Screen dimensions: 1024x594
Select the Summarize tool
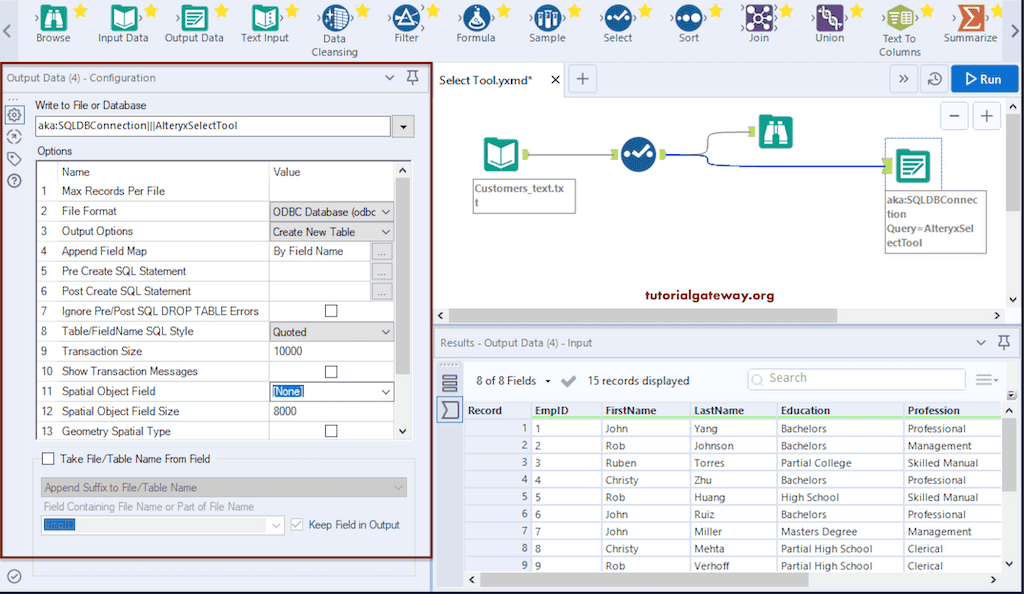(x=969, y=20)
